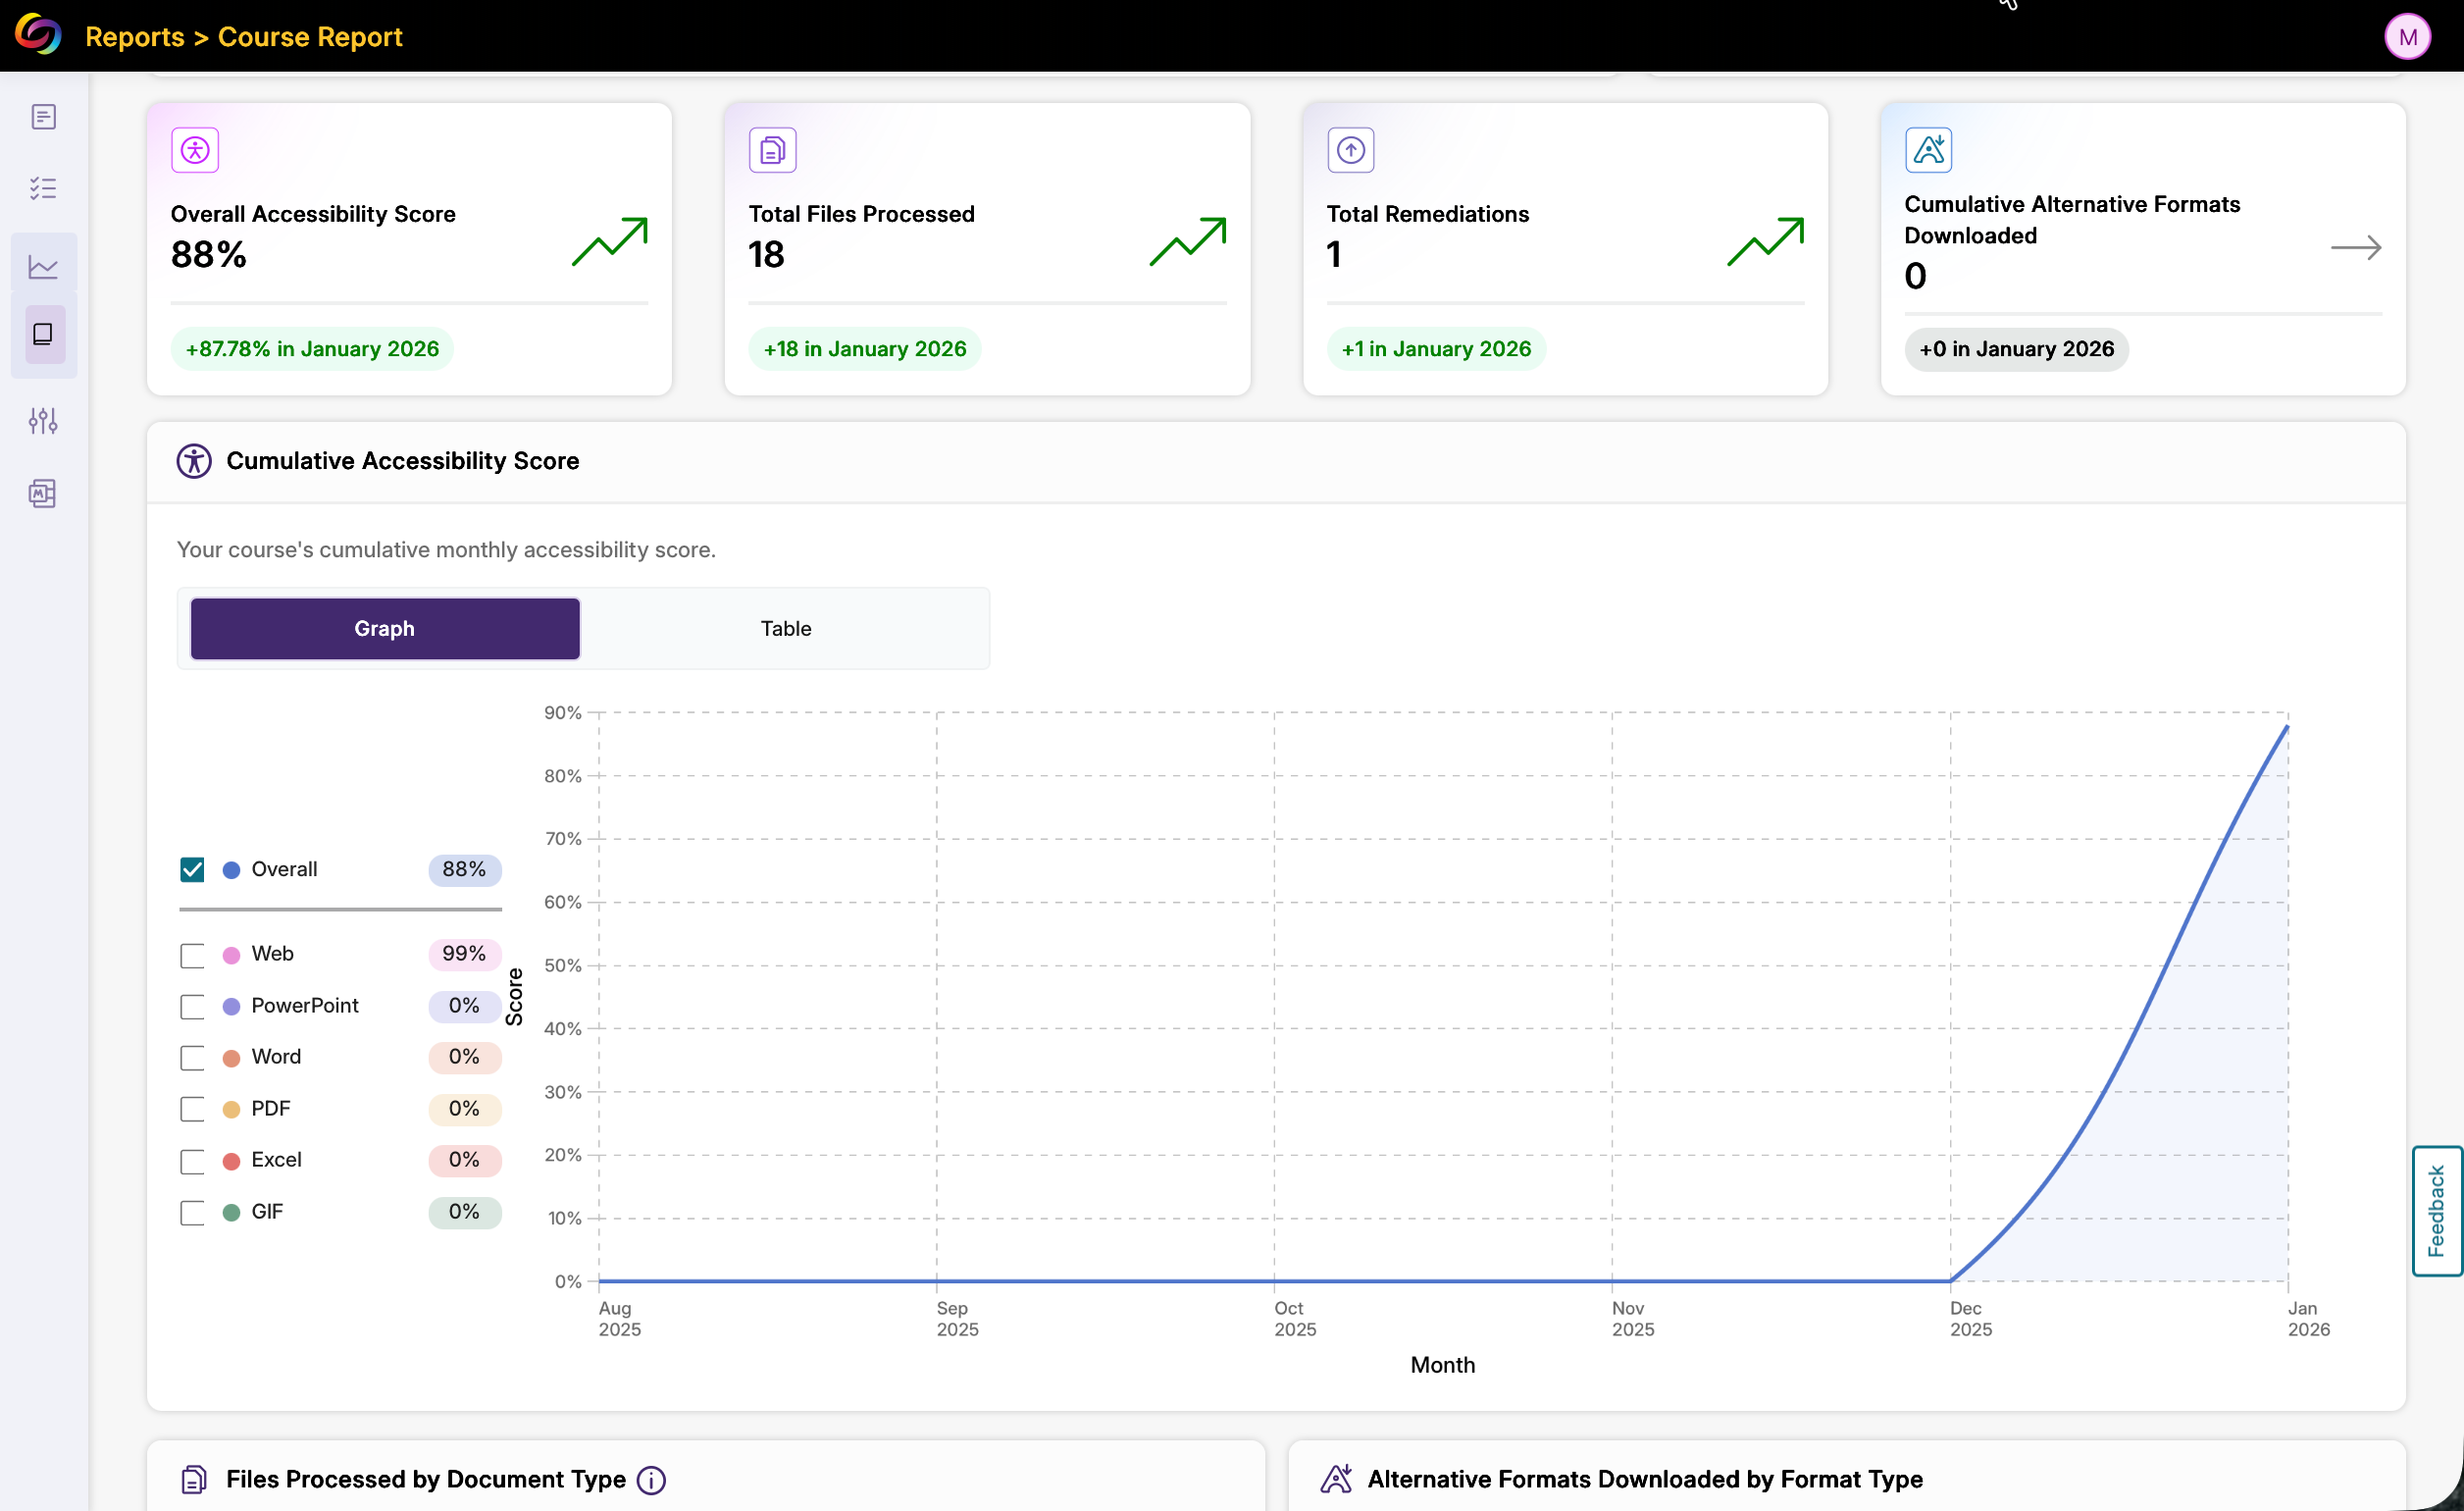Click the accessibility icon on Cumulative Accessibility Score

194,461
